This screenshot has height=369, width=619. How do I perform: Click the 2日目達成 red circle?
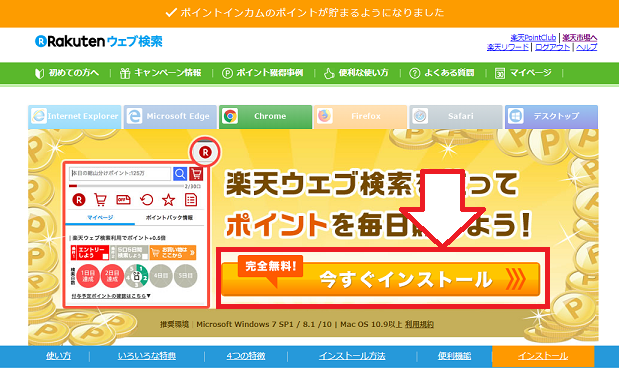pyautogui.click(x=112, y=276)
